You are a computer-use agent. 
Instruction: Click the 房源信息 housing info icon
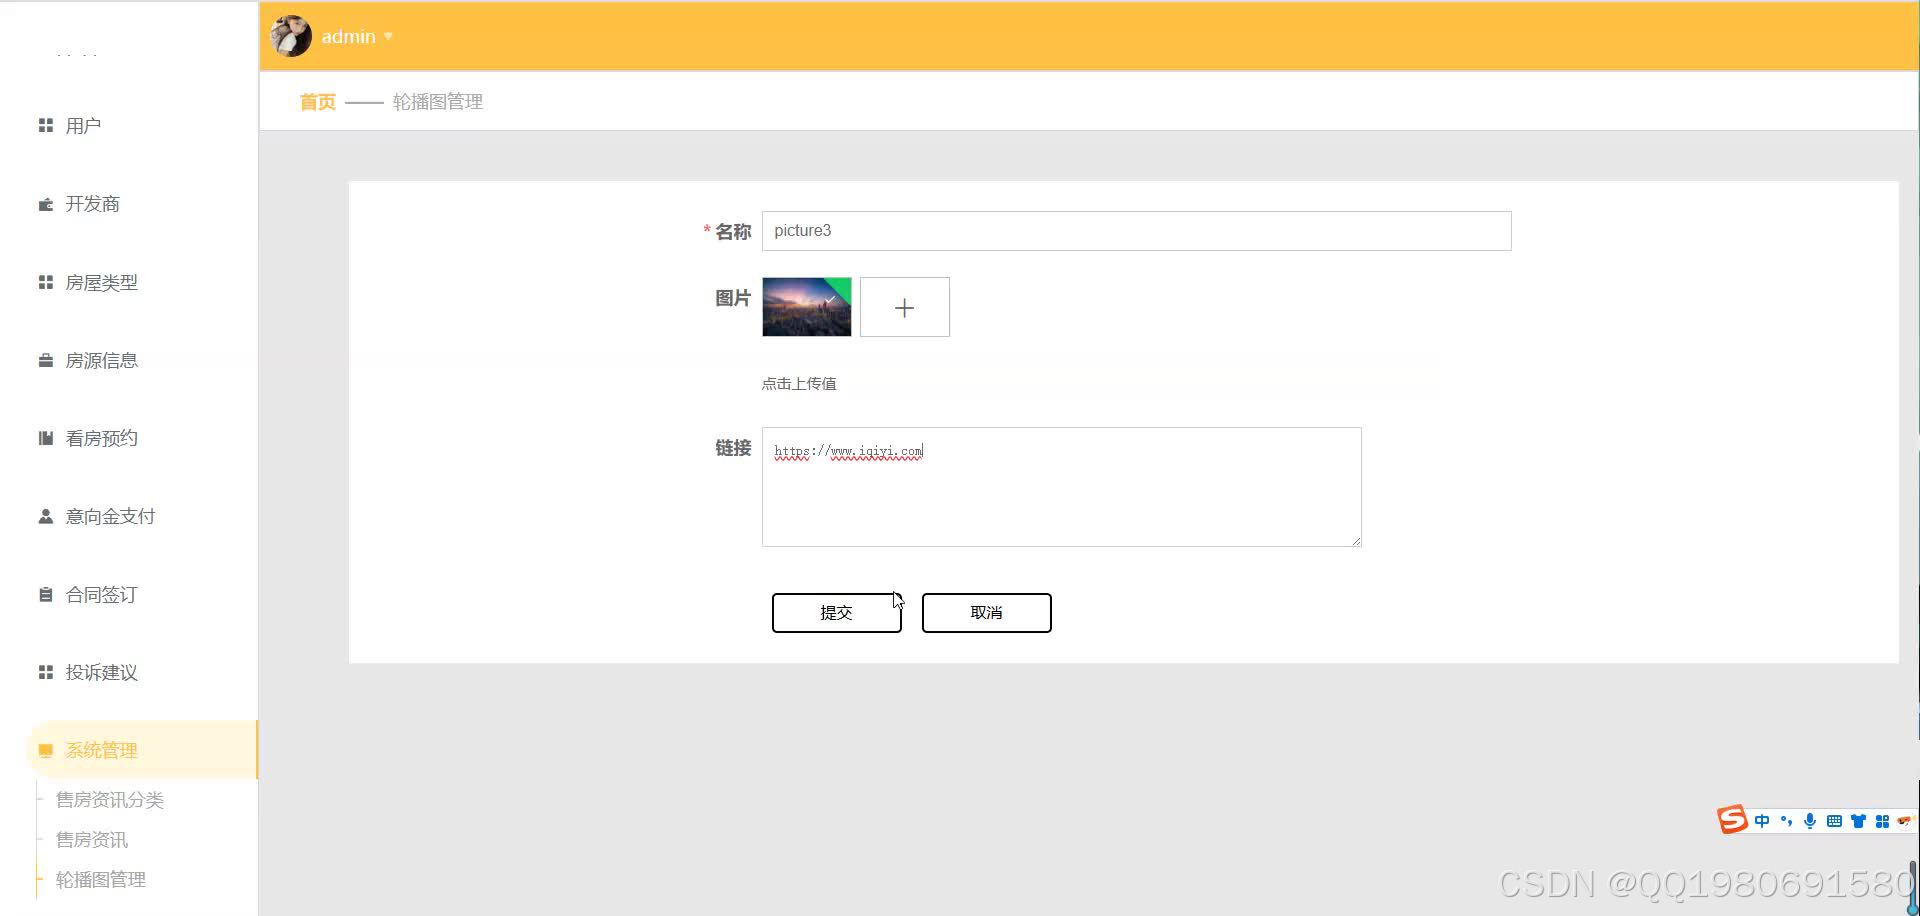[44, 359]
